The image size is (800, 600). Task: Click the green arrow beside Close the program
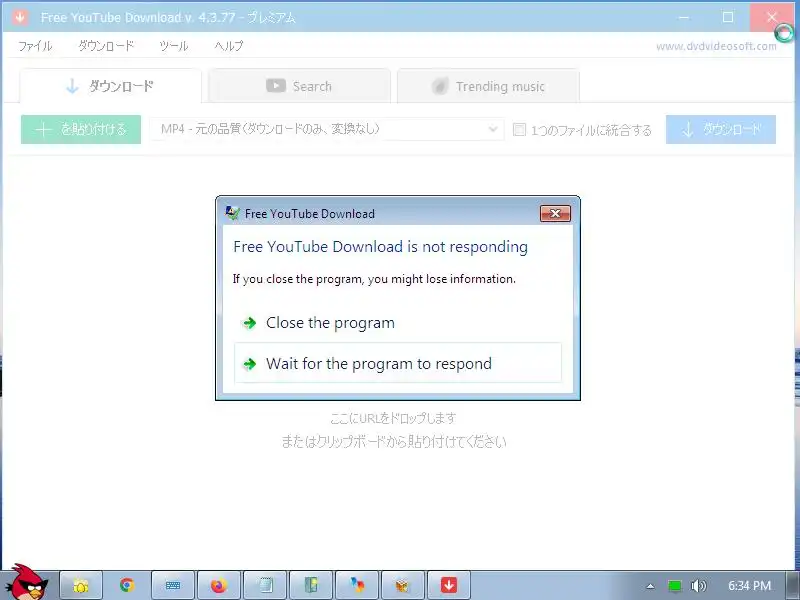click(x=249, y=323)
